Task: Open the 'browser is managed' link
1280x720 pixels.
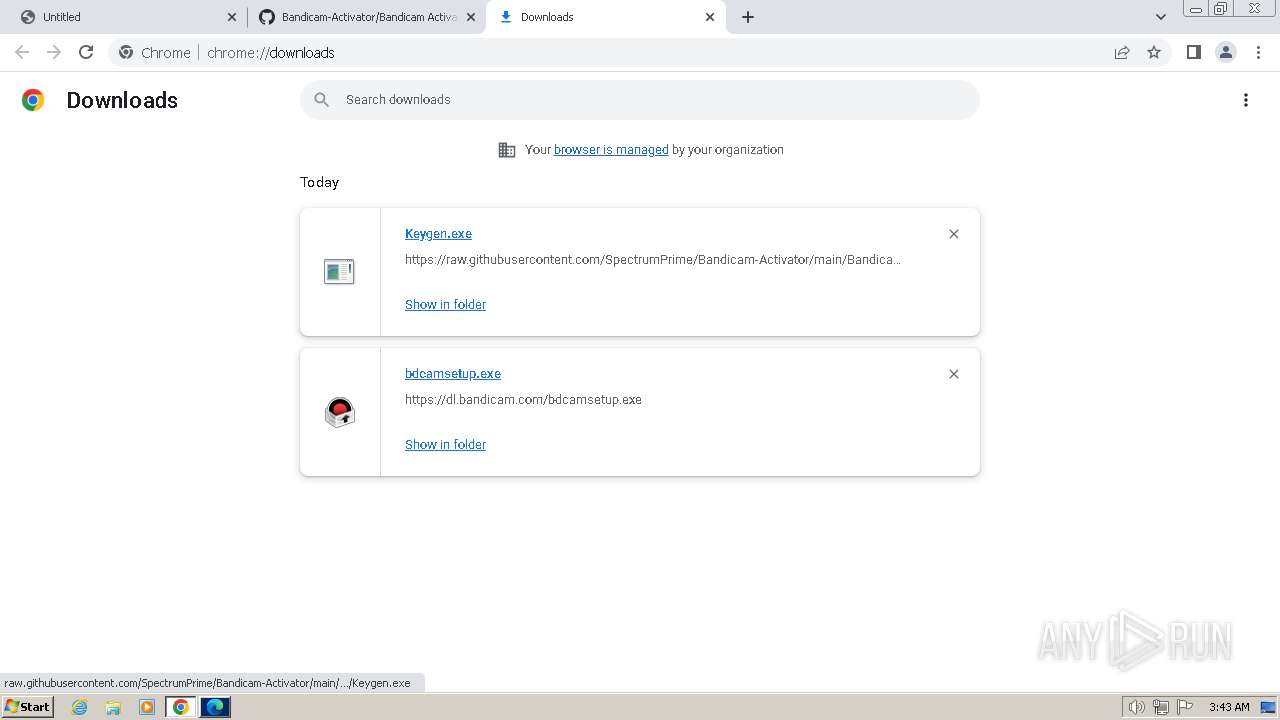Action: [611, 150]
